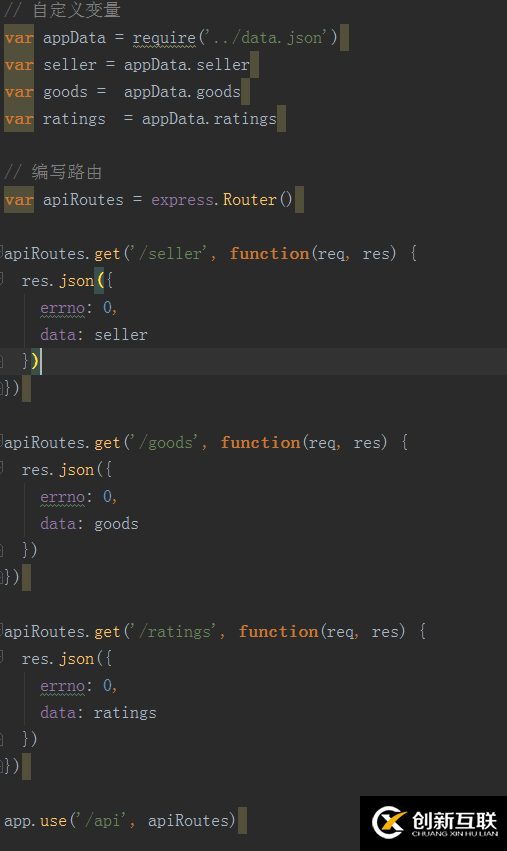Click 'appData.ratings' in the ratings declaration
Viewport: 507px width, 851px height.
[210, 119]
